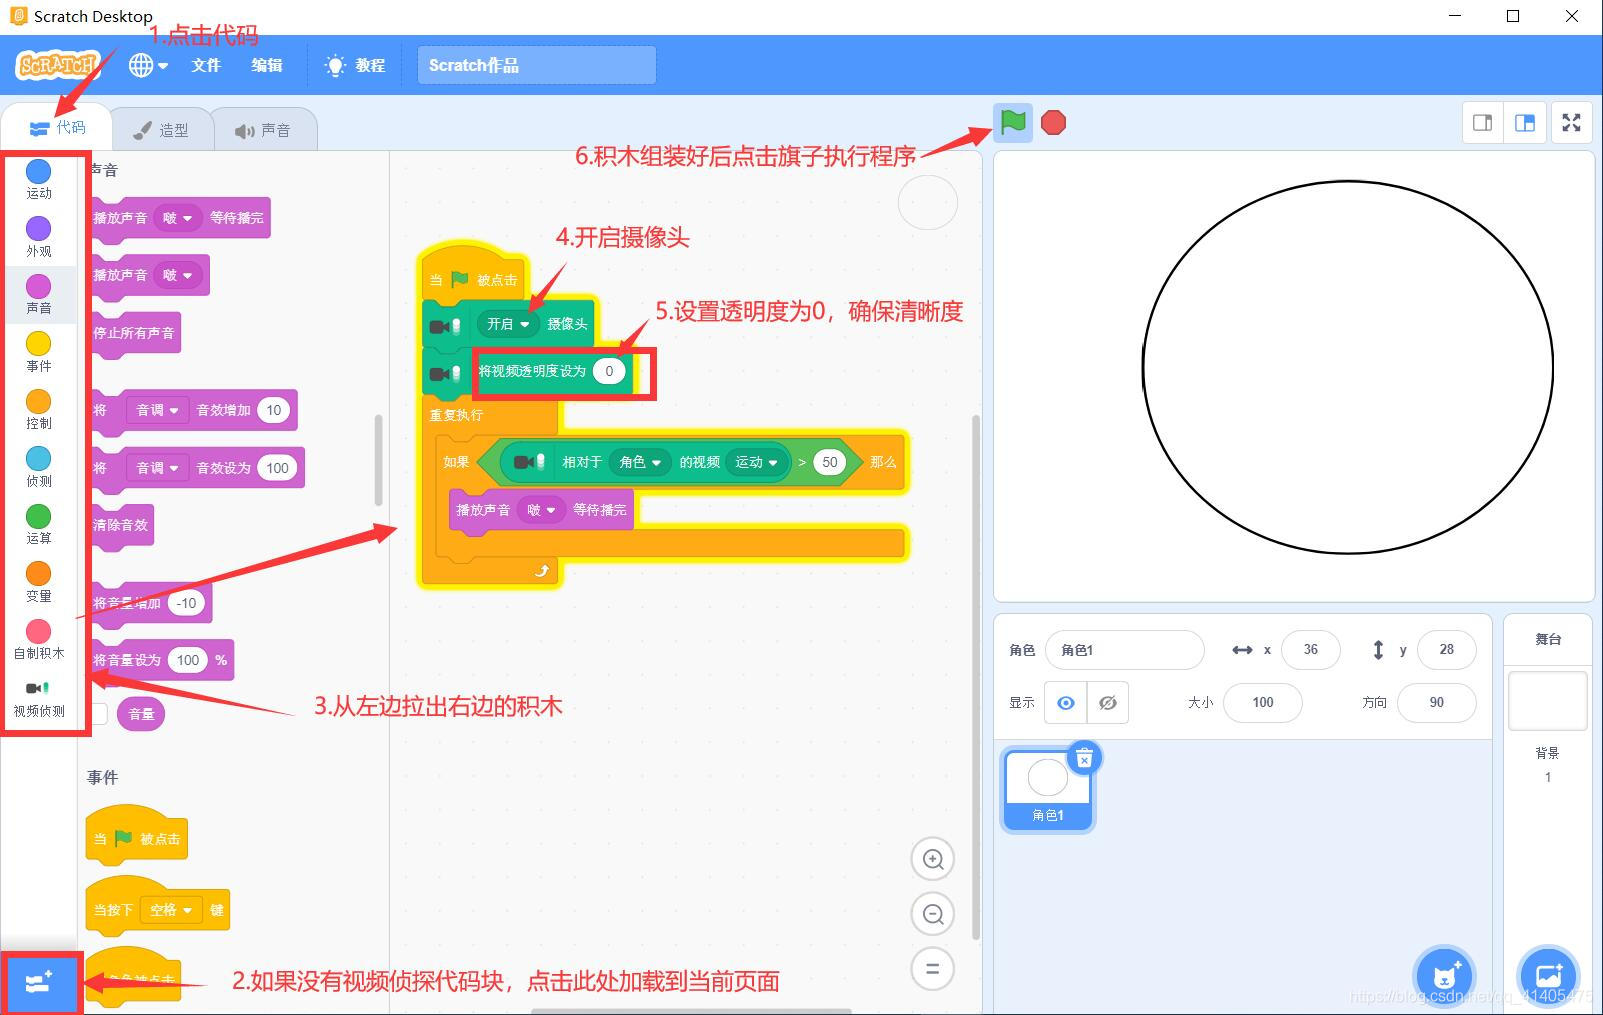Click the add extension button

[x=39, y=983]
